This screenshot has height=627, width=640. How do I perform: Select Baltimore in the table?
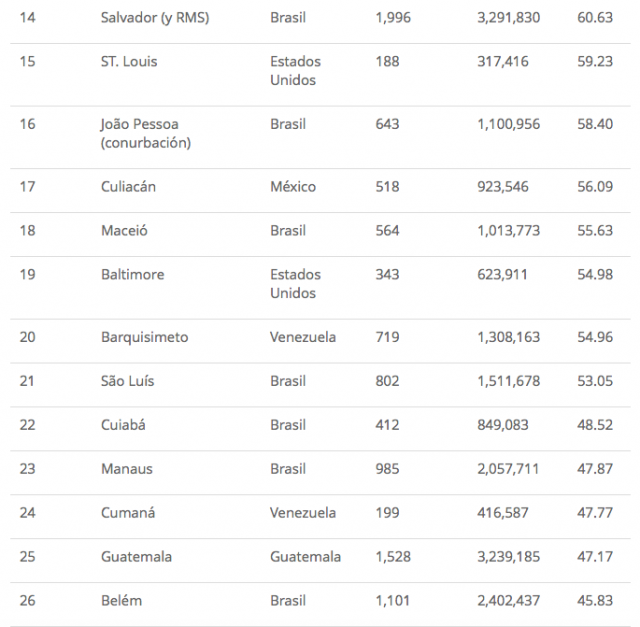[x=132, y=274]
